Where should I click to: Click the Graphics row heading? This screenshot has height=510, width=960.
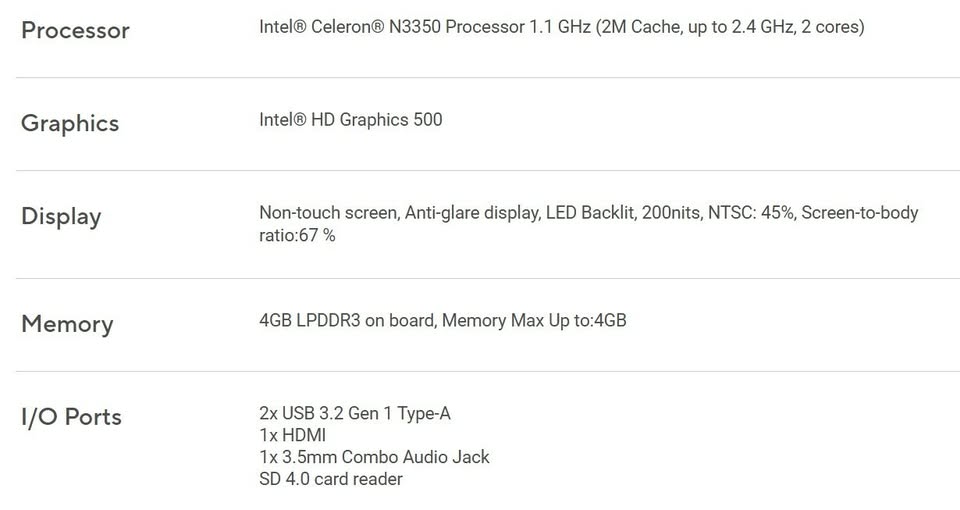[70, 123]
